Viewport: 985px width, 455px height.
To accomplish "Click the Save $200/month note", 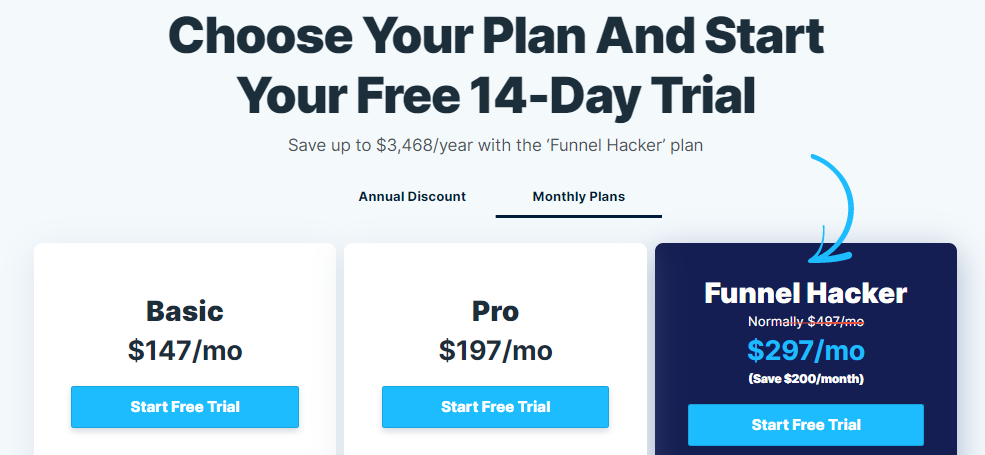I will [806, 380].
